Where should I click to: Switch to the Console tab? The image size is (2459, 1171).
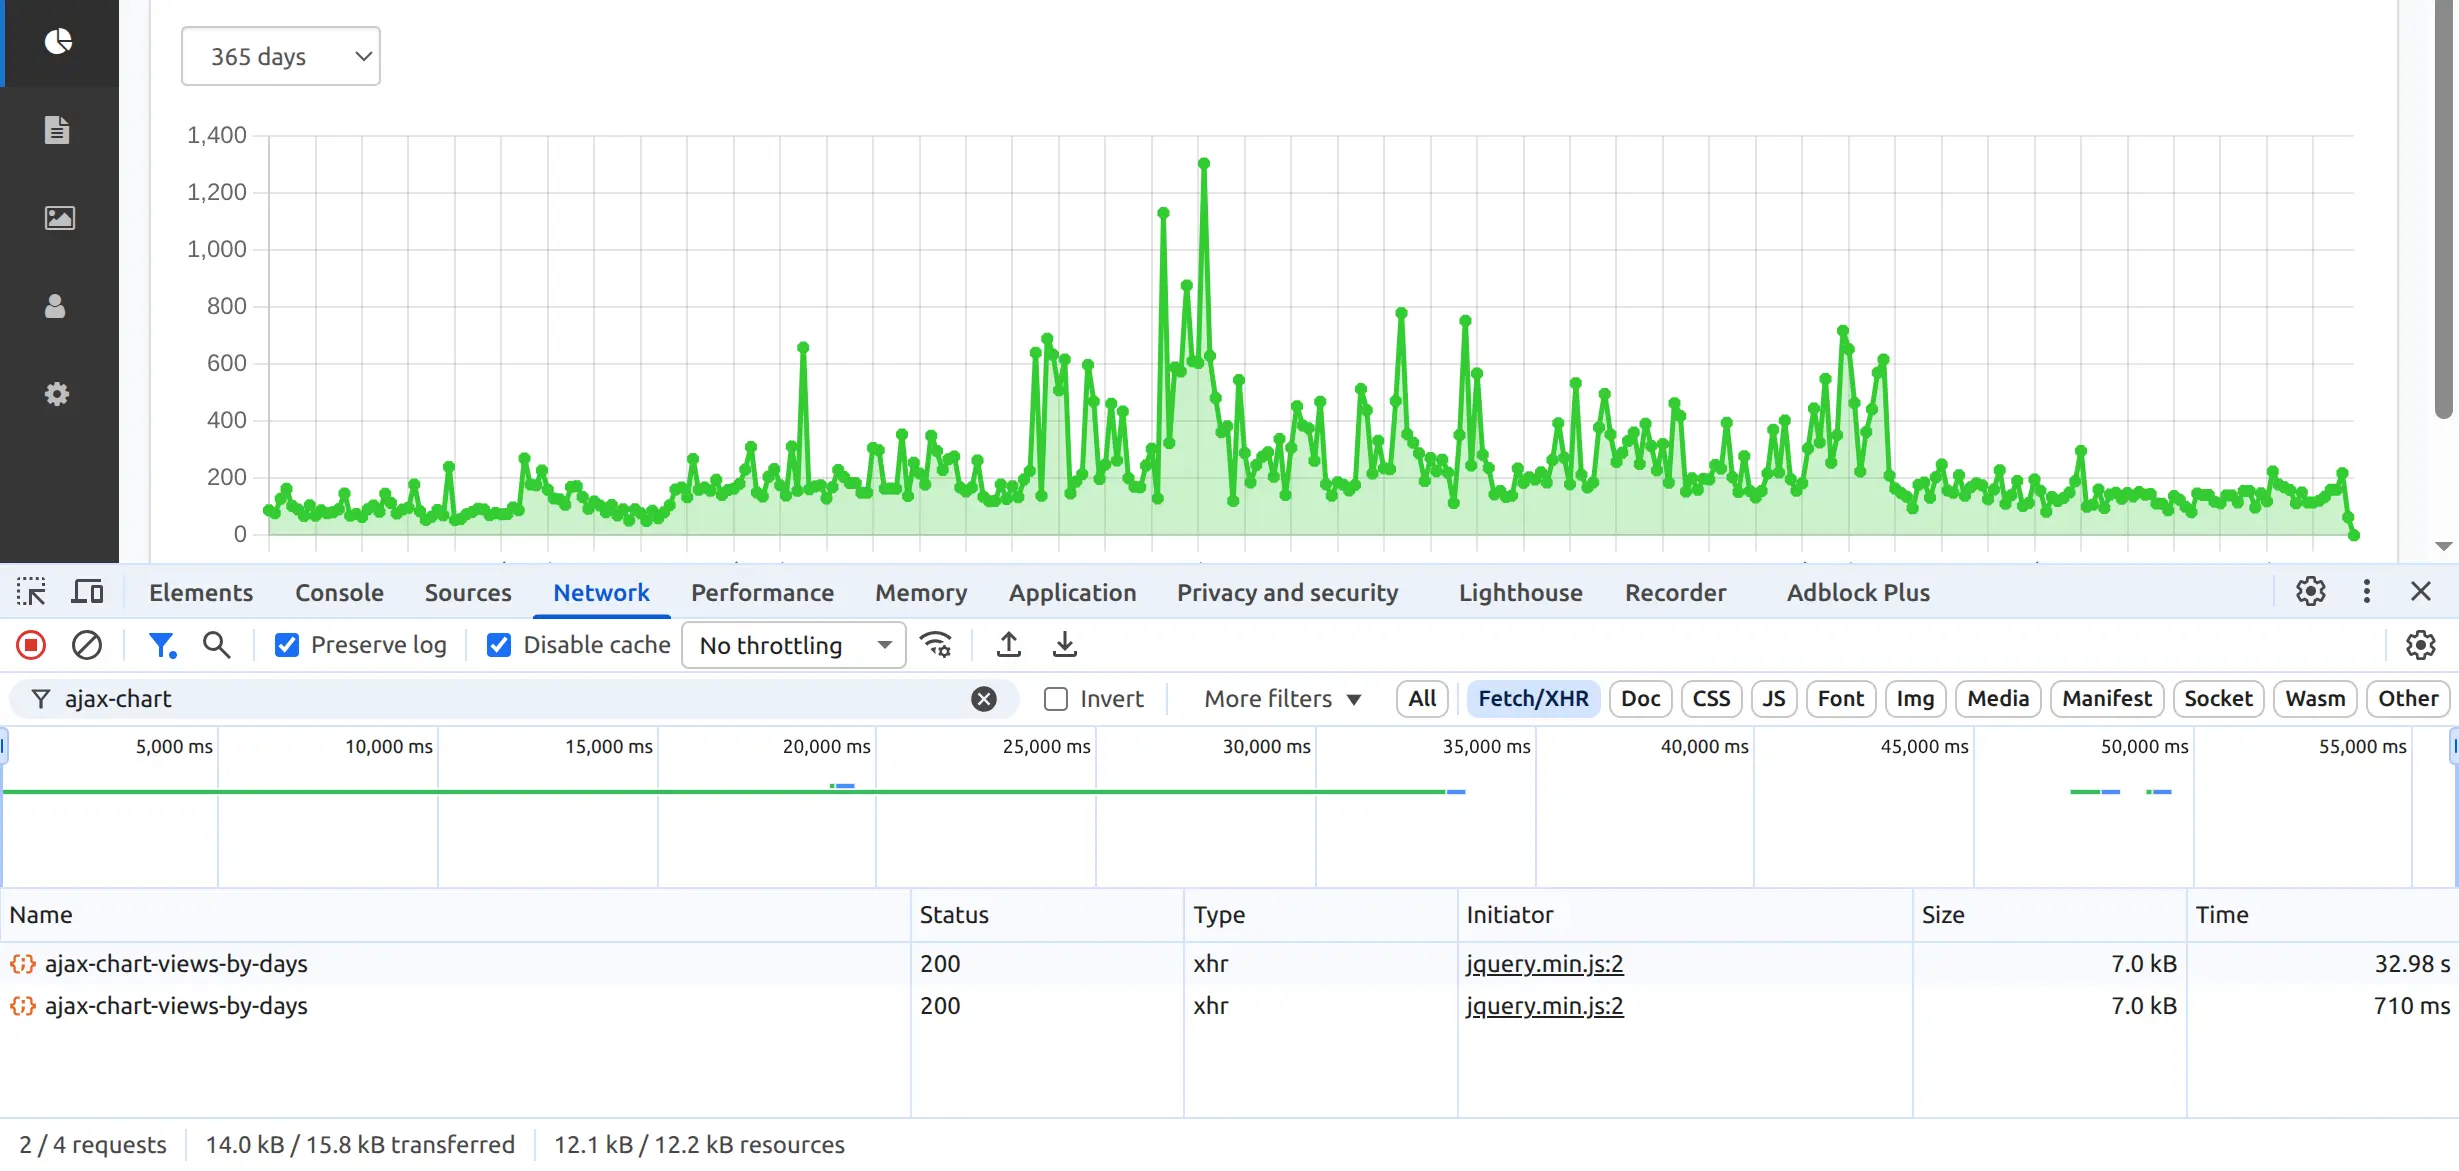coord(339,593)
